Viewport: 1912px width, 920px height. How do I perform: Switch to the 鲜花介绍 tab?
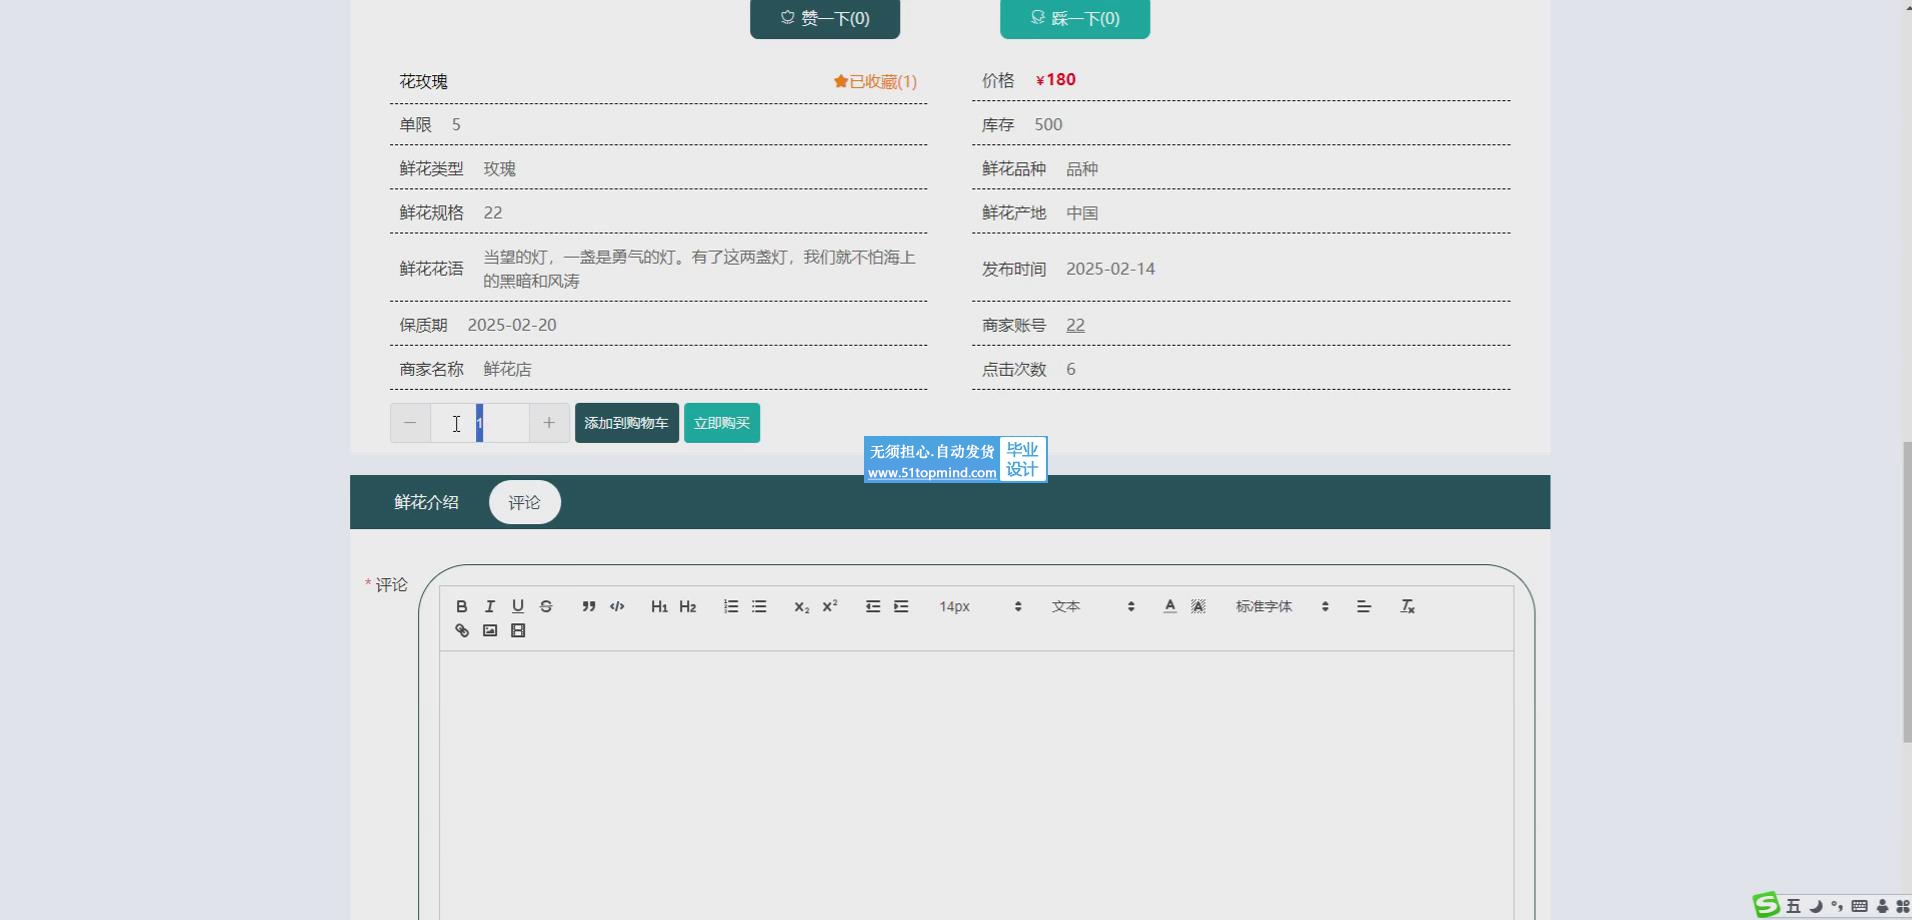pyautogui.click(x=426, y=502)
